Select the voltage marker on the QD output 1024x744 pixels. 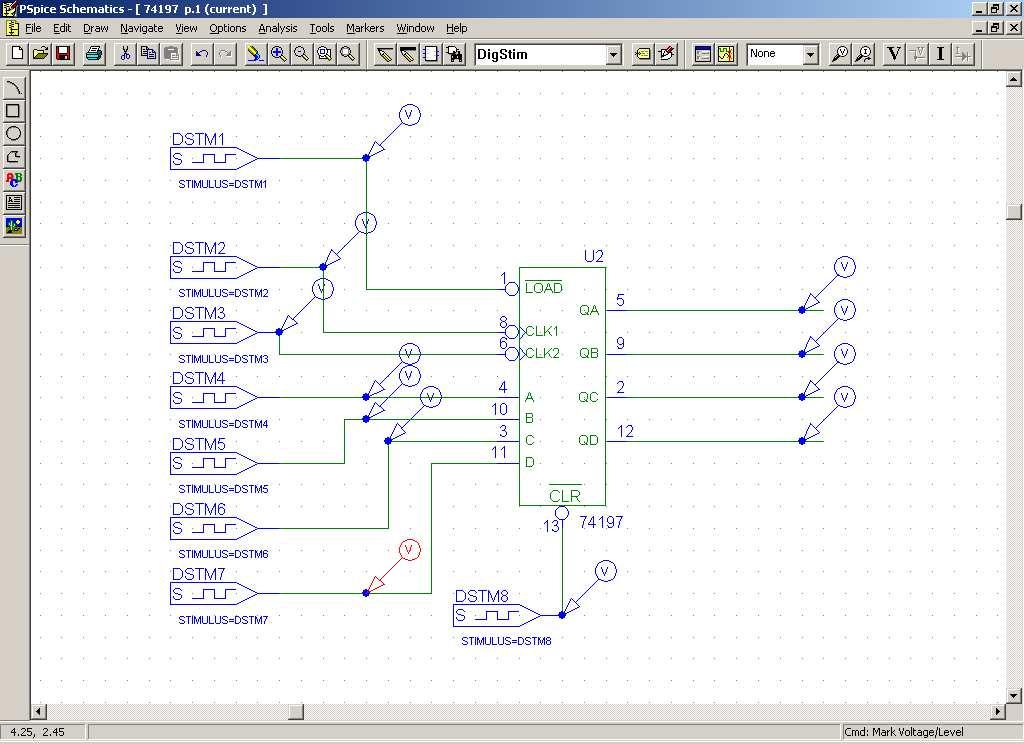(827, 415)
